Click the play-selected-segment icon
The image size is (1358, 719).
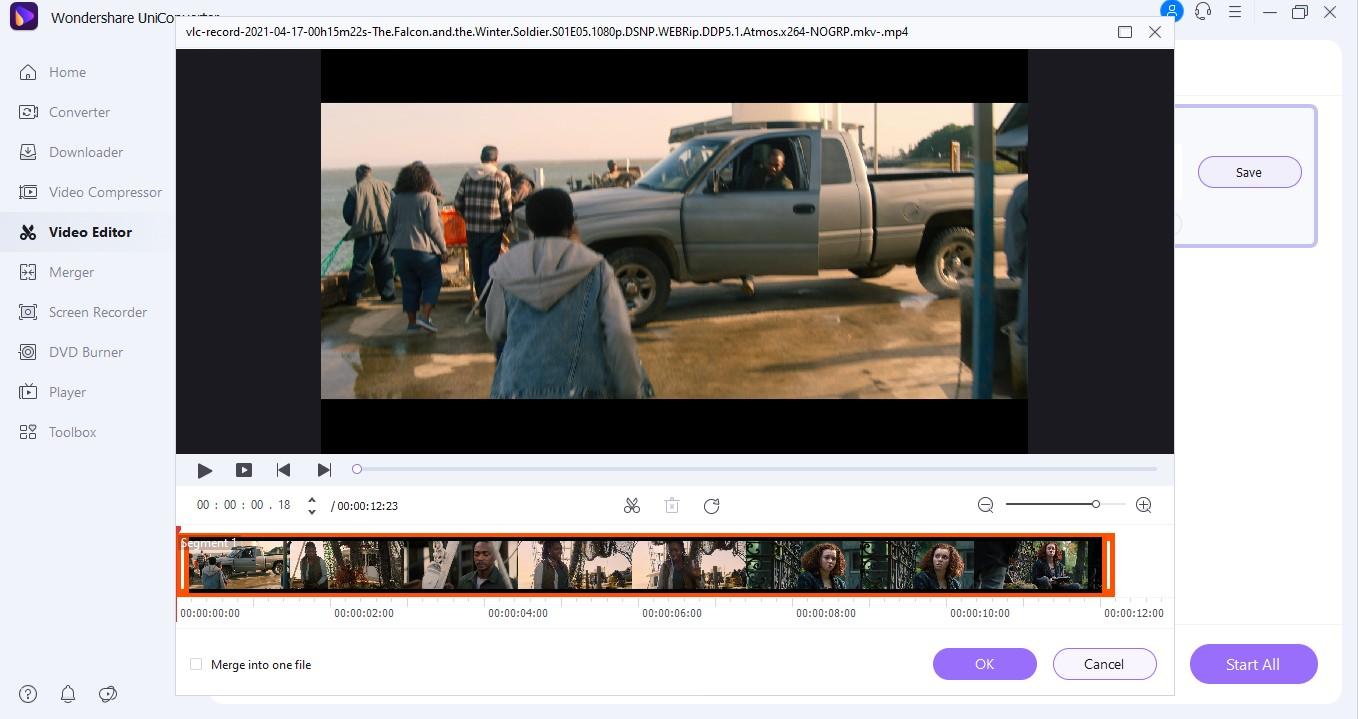244,470
